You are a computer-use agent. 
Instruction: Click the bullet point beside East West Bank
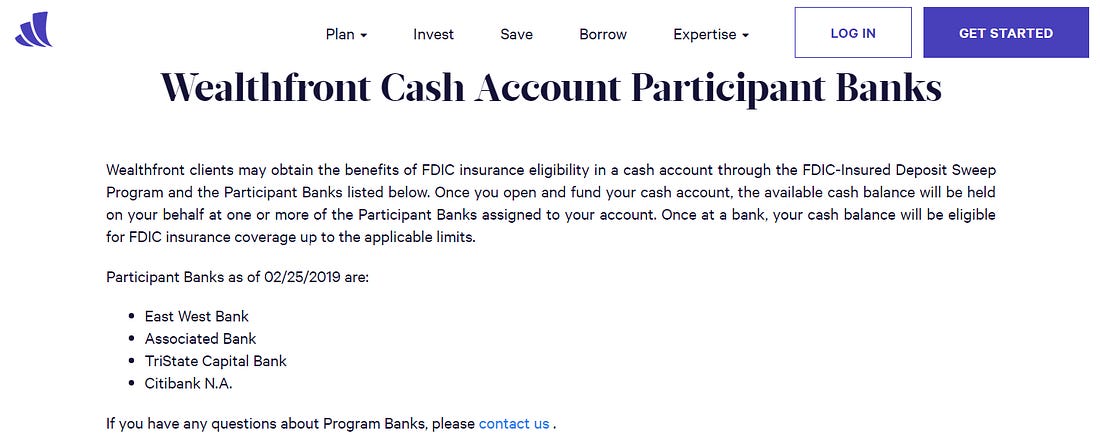pos(131,316)
